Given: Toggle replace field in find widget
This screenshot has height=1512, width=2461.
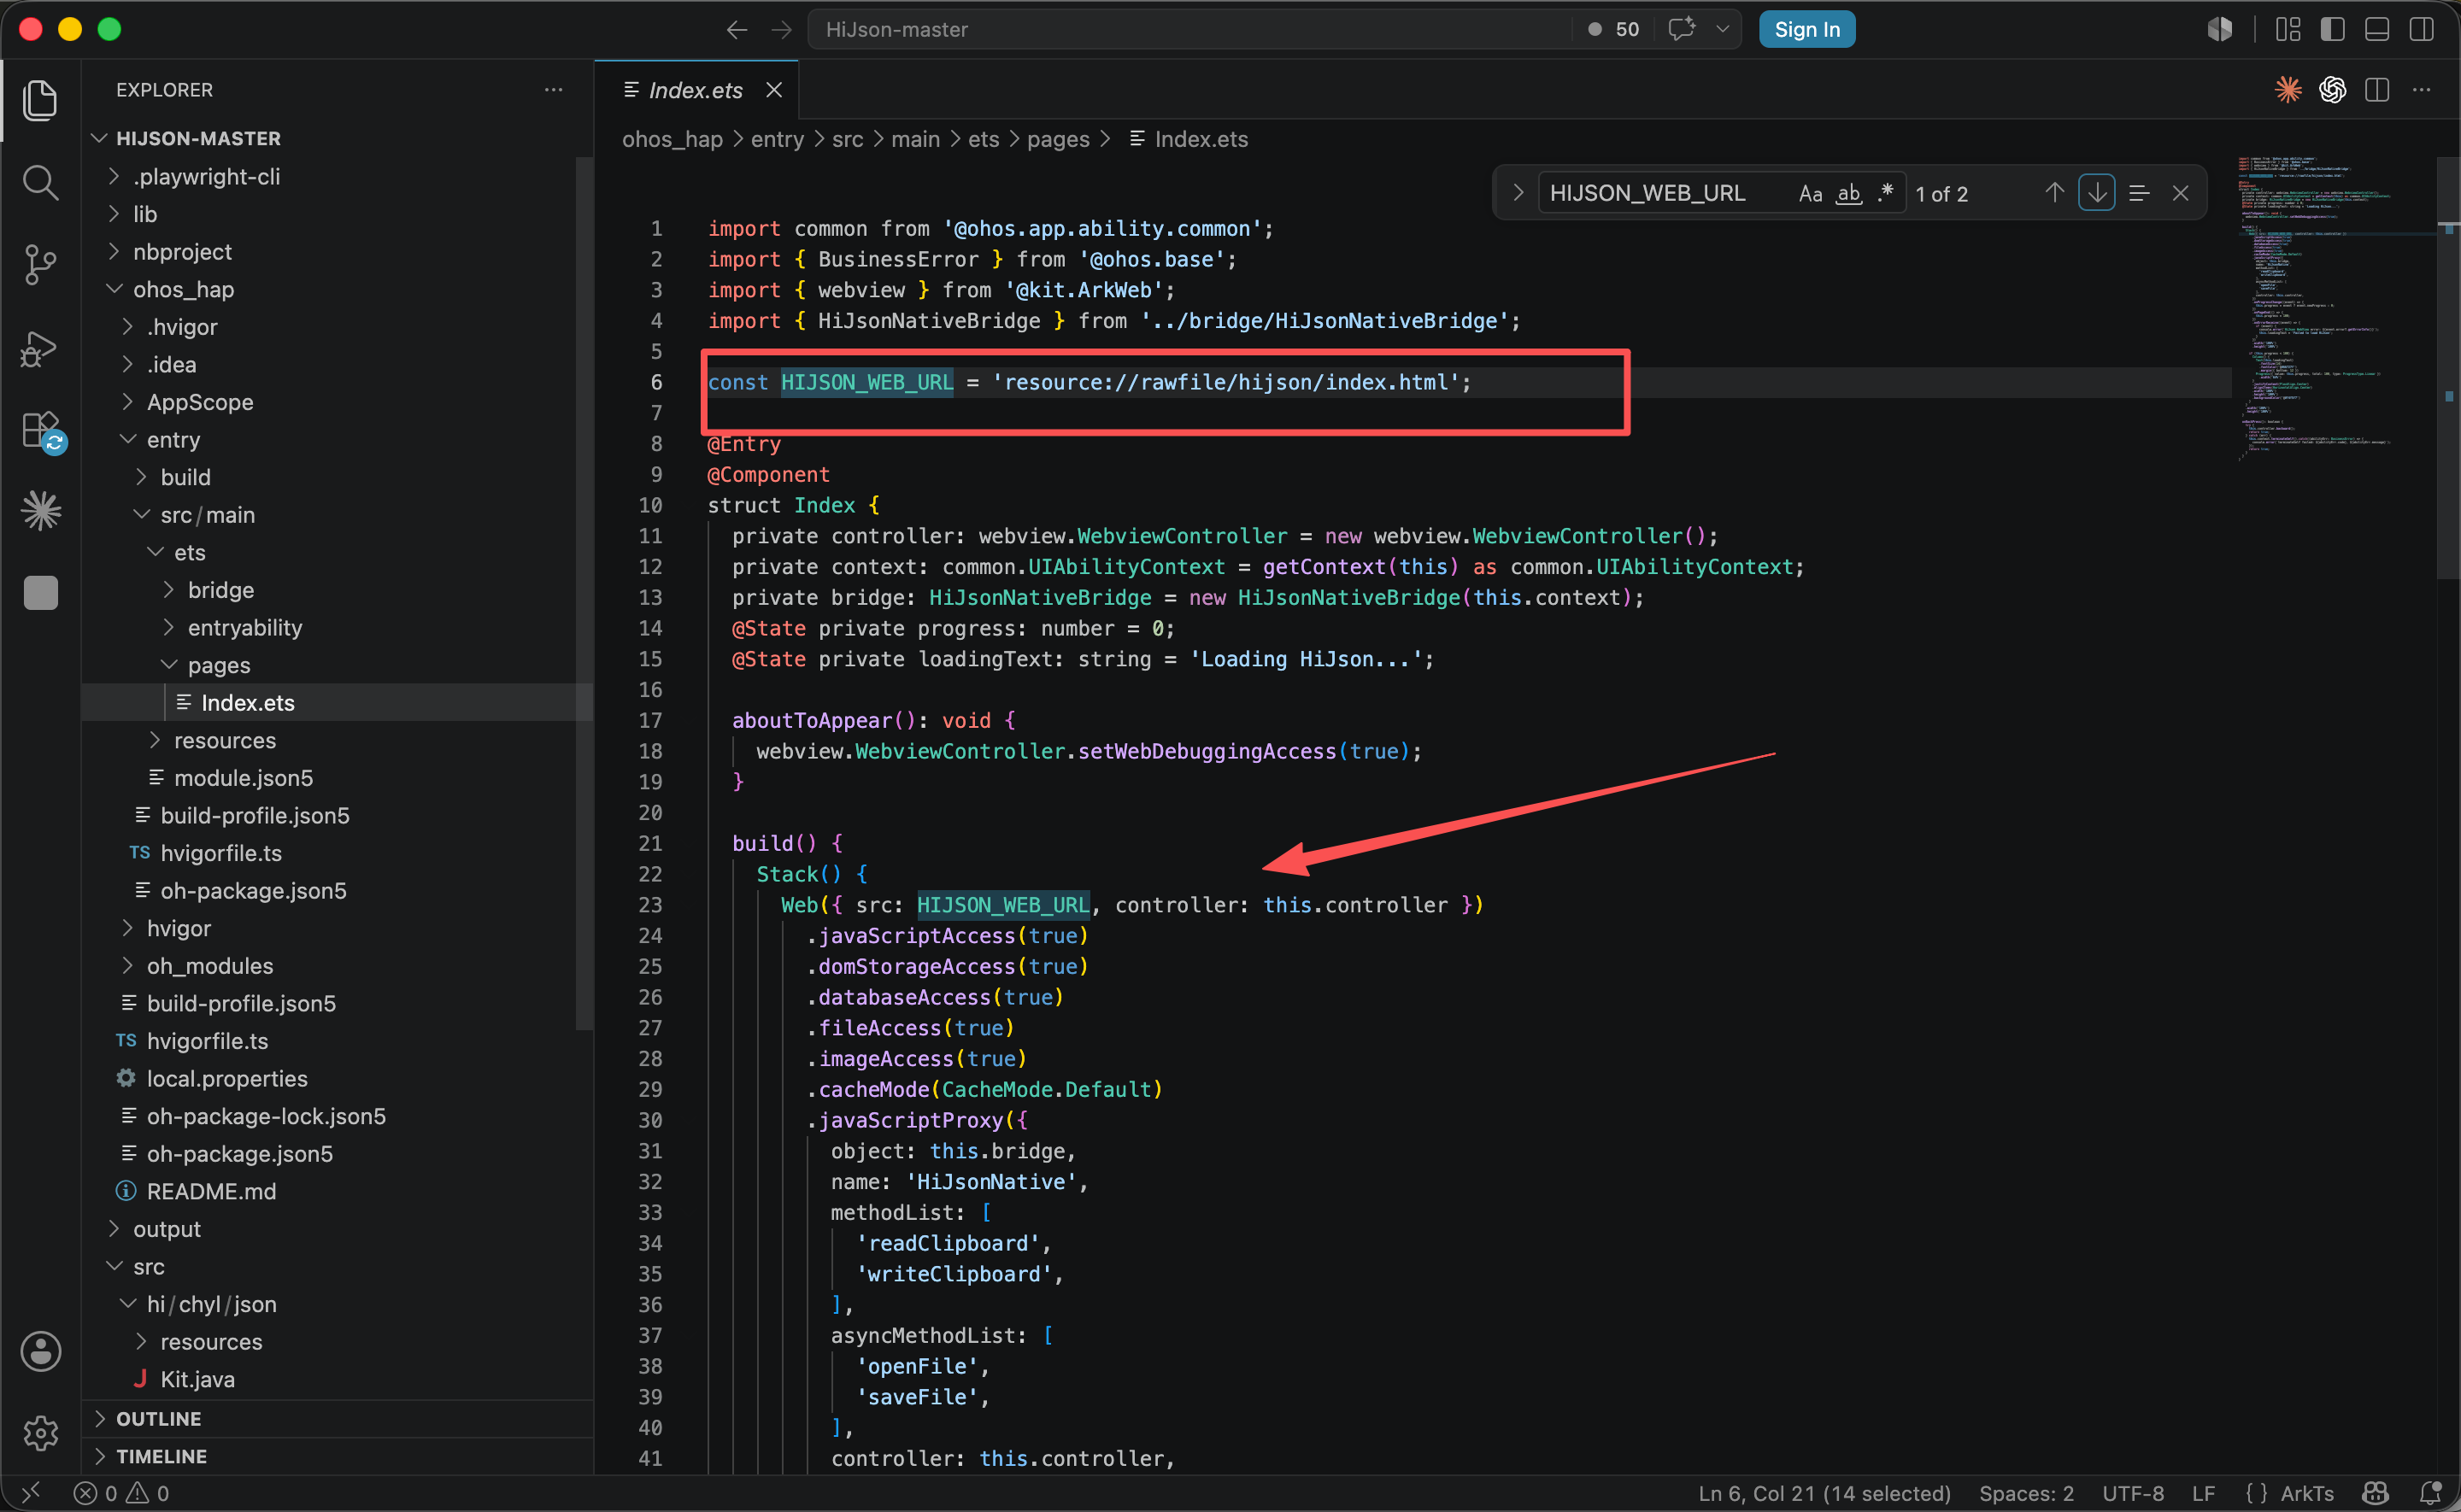Looking at the screenshot, I should (x=1517, y=192).
